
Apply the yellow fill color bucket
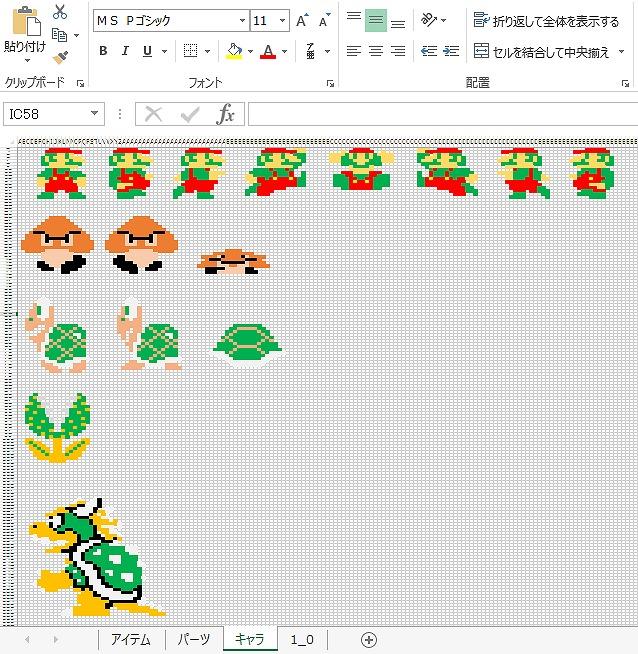(234, 51)
